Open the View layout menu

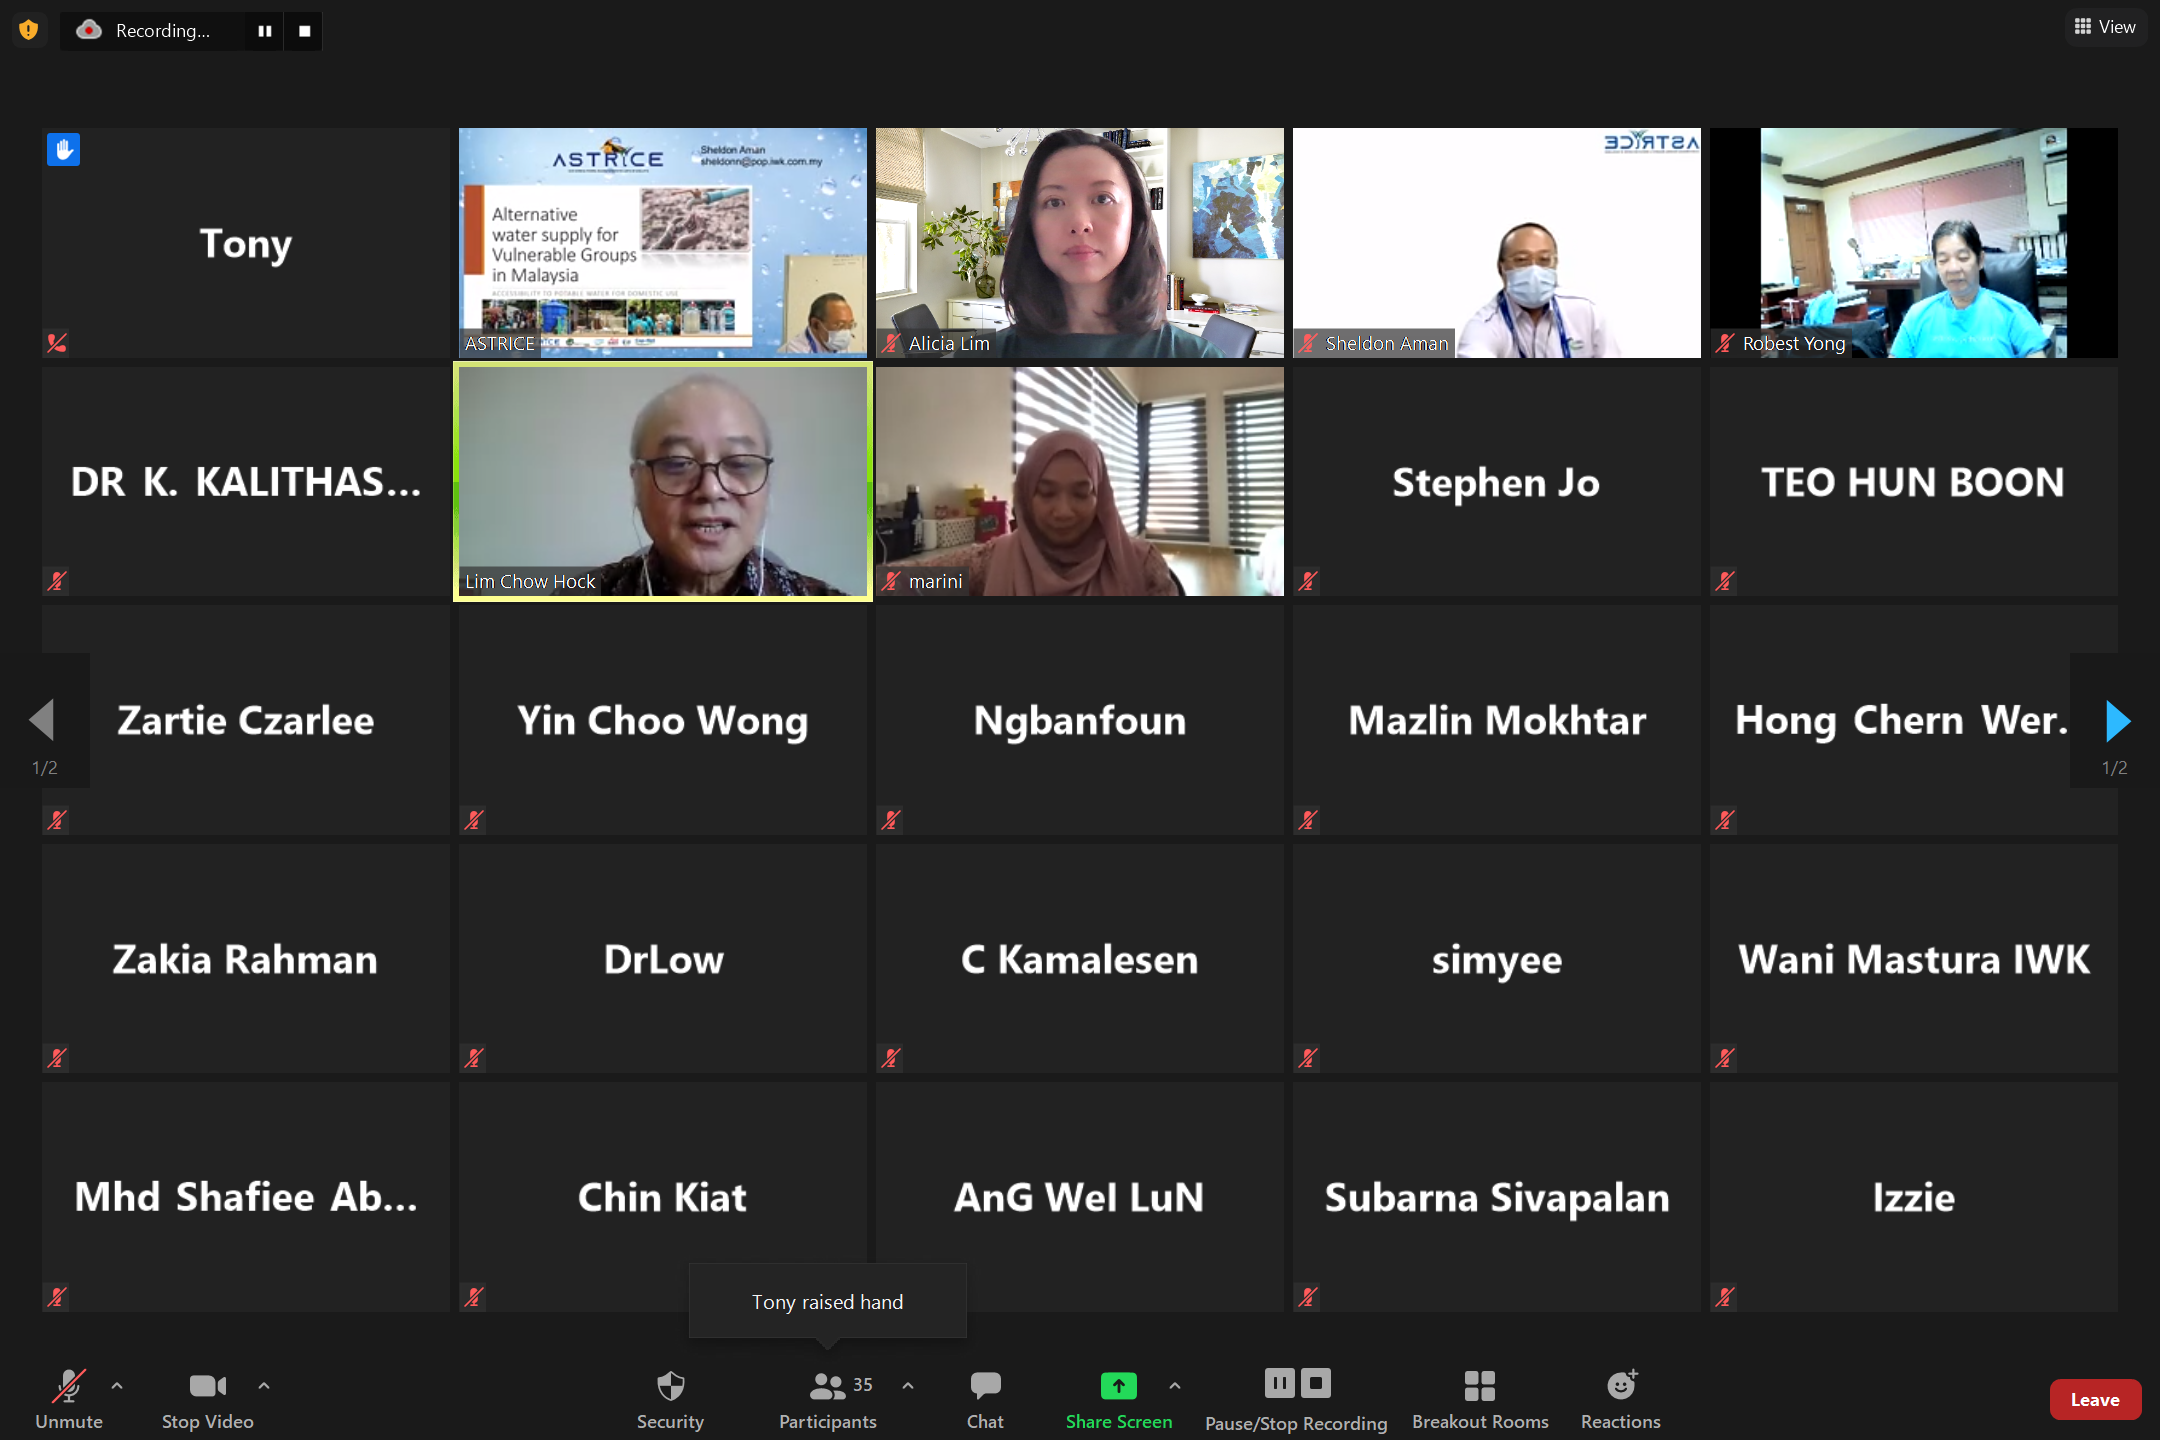coord(2105,27)
